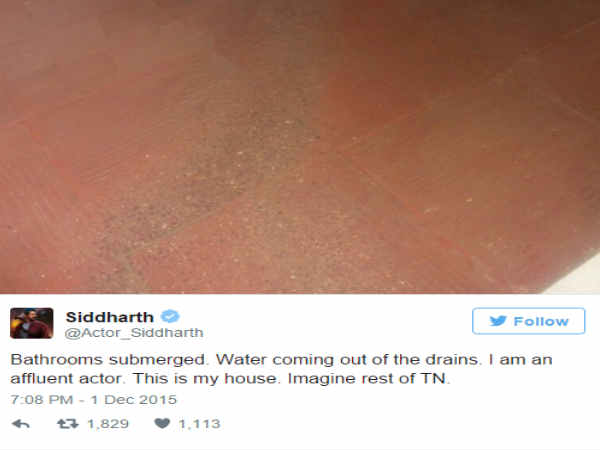Image resolution: width=600 pixels, height=450 pixels.
Task: Click the Twitter bird icon in Follow button
Action: tap(498, 321)
